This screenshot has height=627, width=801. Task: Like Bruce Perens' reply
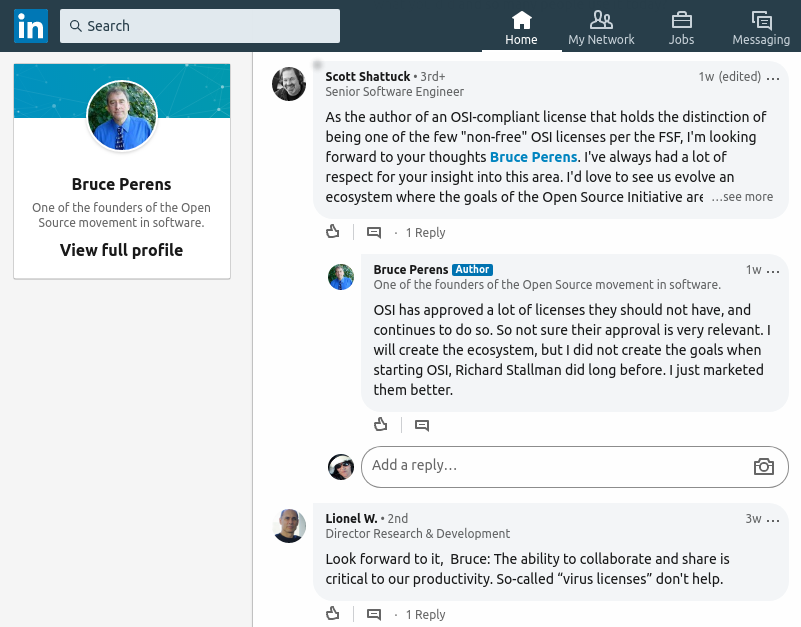pyautogui.click(x=381, y=425)
